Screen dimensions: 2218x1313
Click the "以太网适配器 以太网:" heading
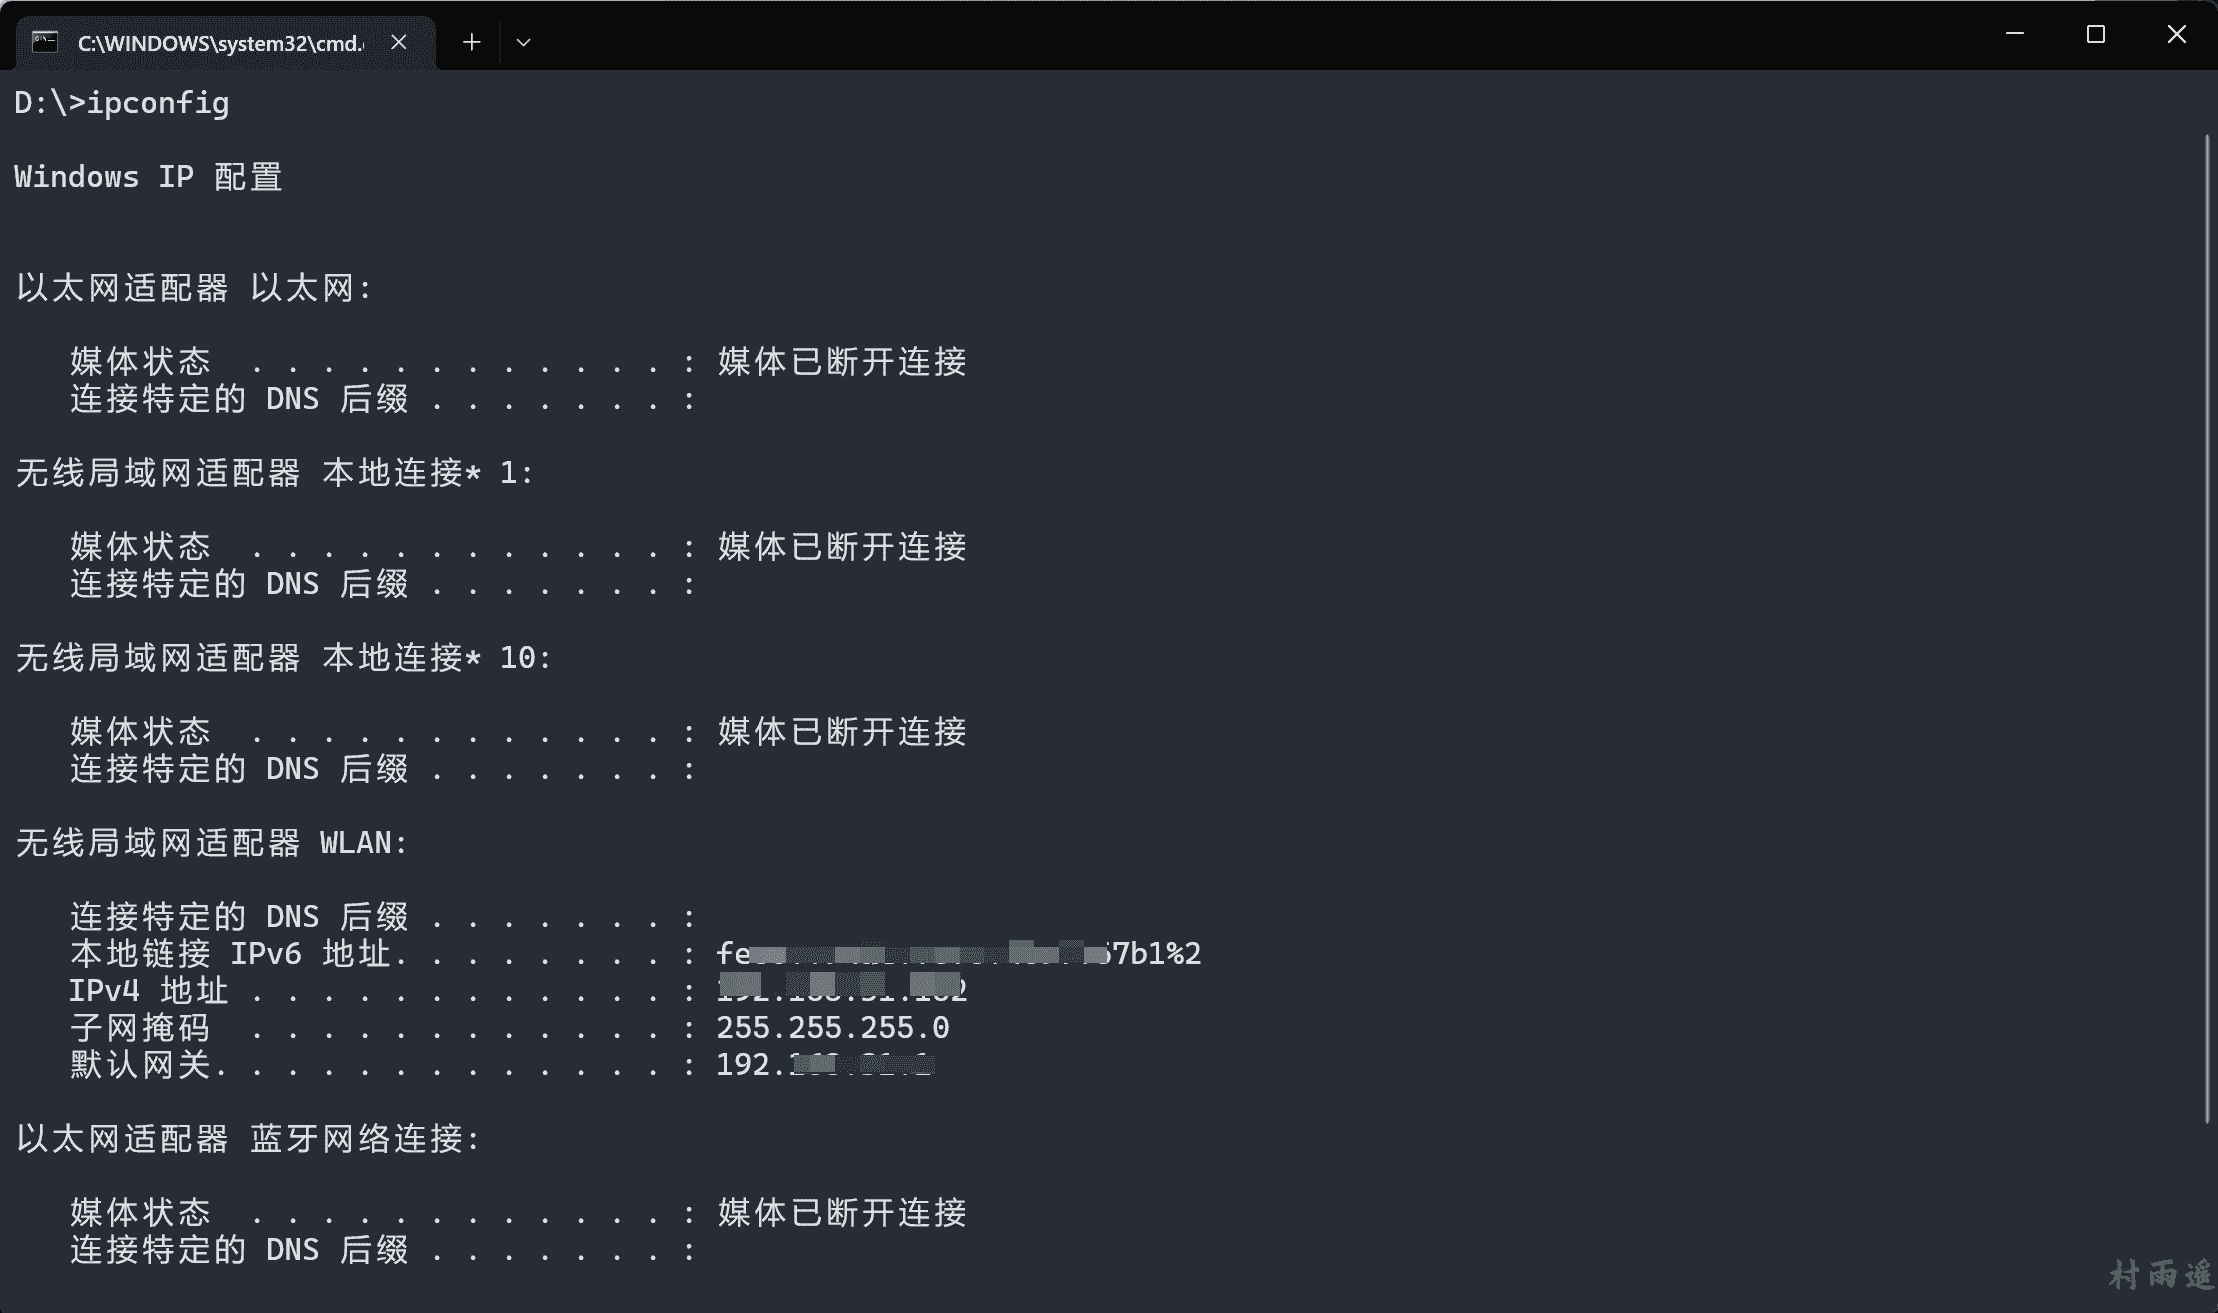(194, 288)
